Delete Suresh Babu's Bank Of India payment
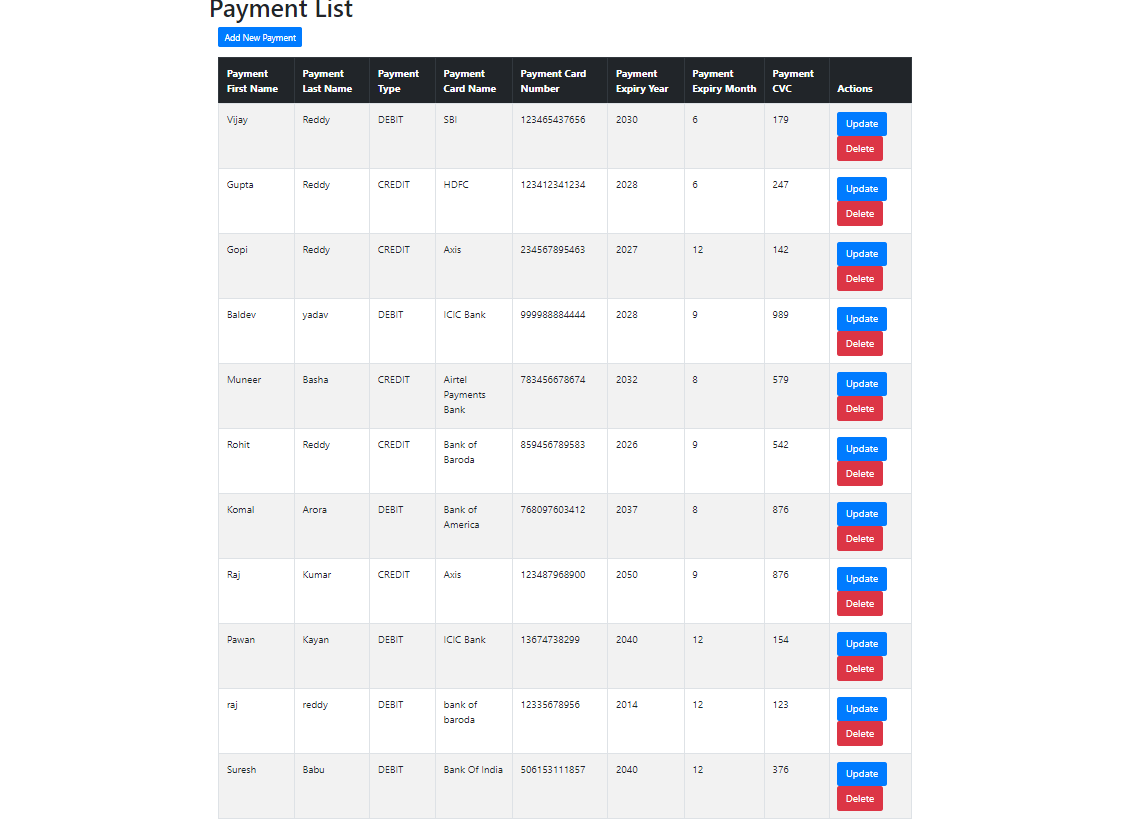The image size is (1134, 827). (x=859, y=800)
